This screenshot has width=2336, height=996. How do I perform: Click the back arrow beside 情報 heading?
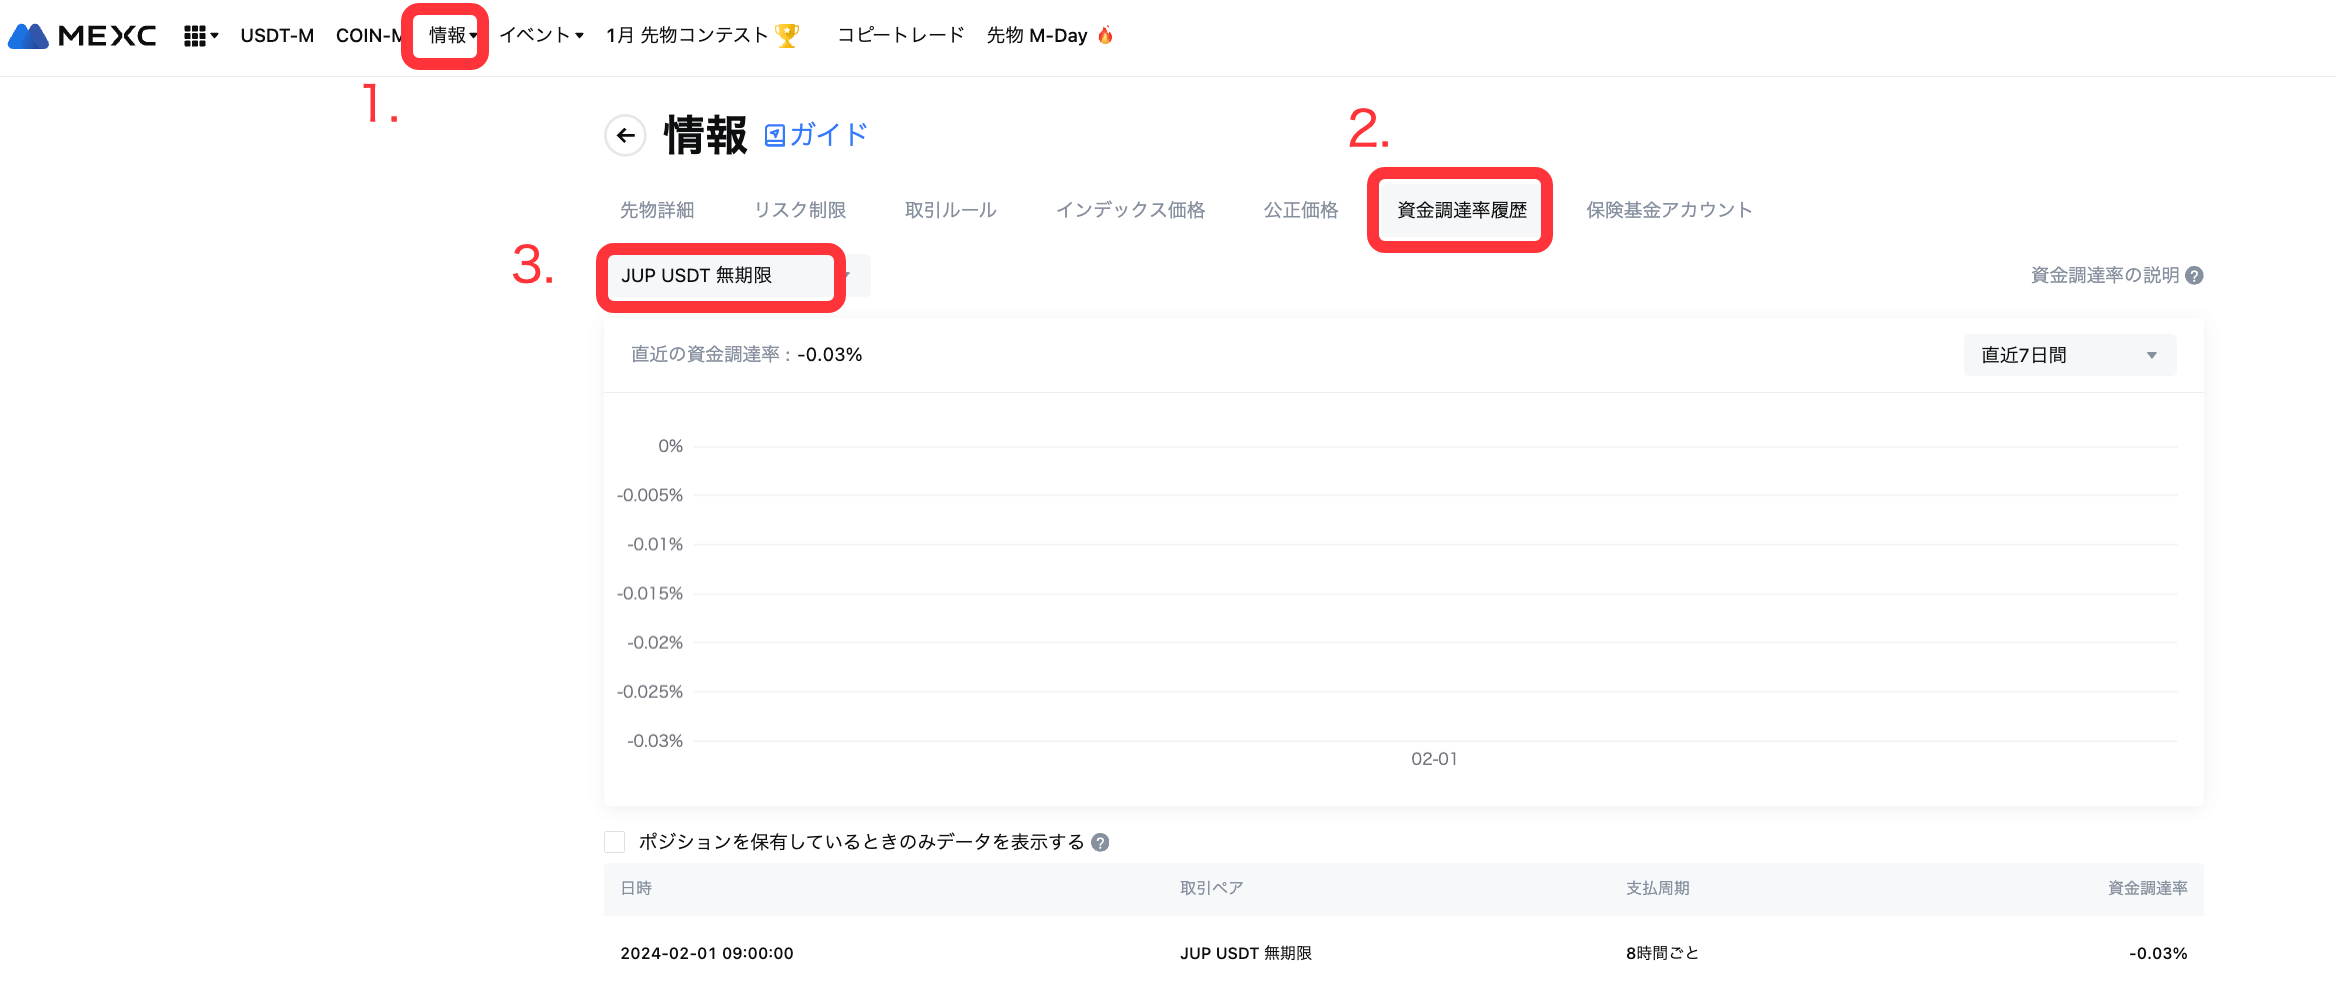click(x=626, y=136)
